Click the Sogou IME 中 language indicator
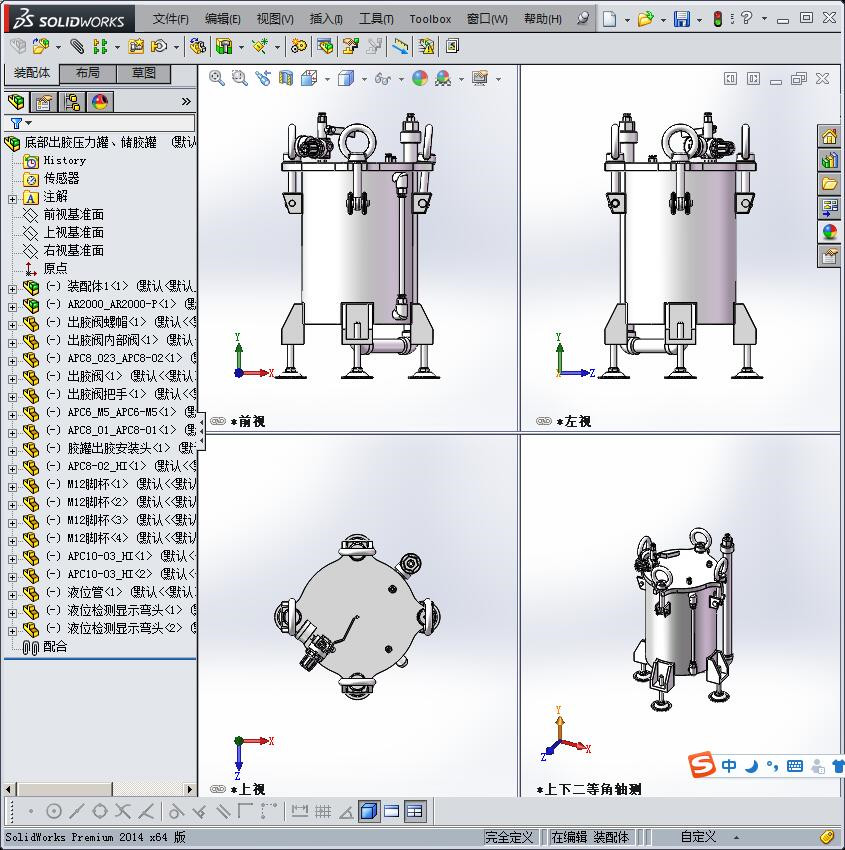 pyautogui.click(x=729, y=765)
